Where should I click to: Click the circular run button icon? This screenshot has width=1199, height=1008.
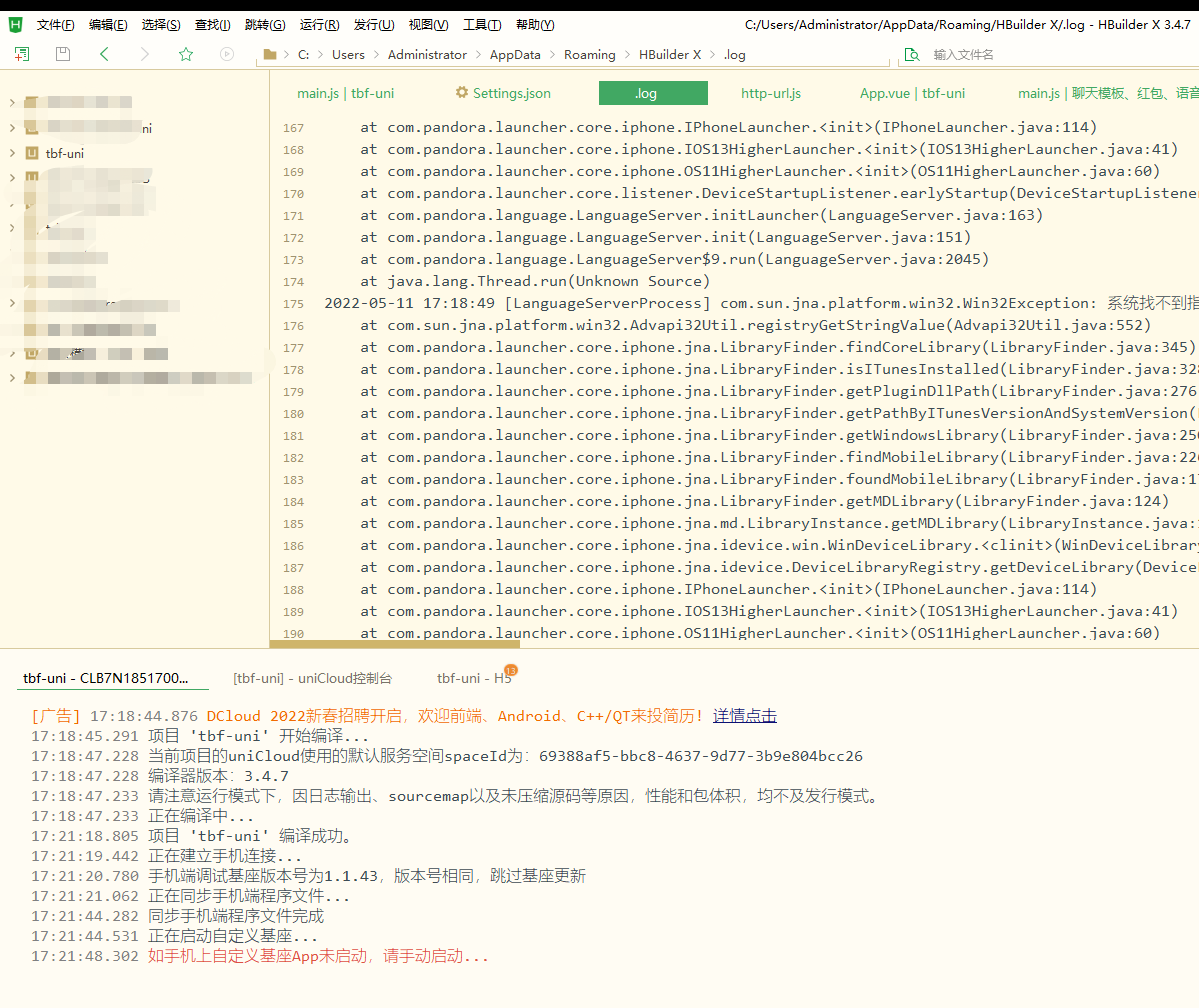click(x=227, y=54)
